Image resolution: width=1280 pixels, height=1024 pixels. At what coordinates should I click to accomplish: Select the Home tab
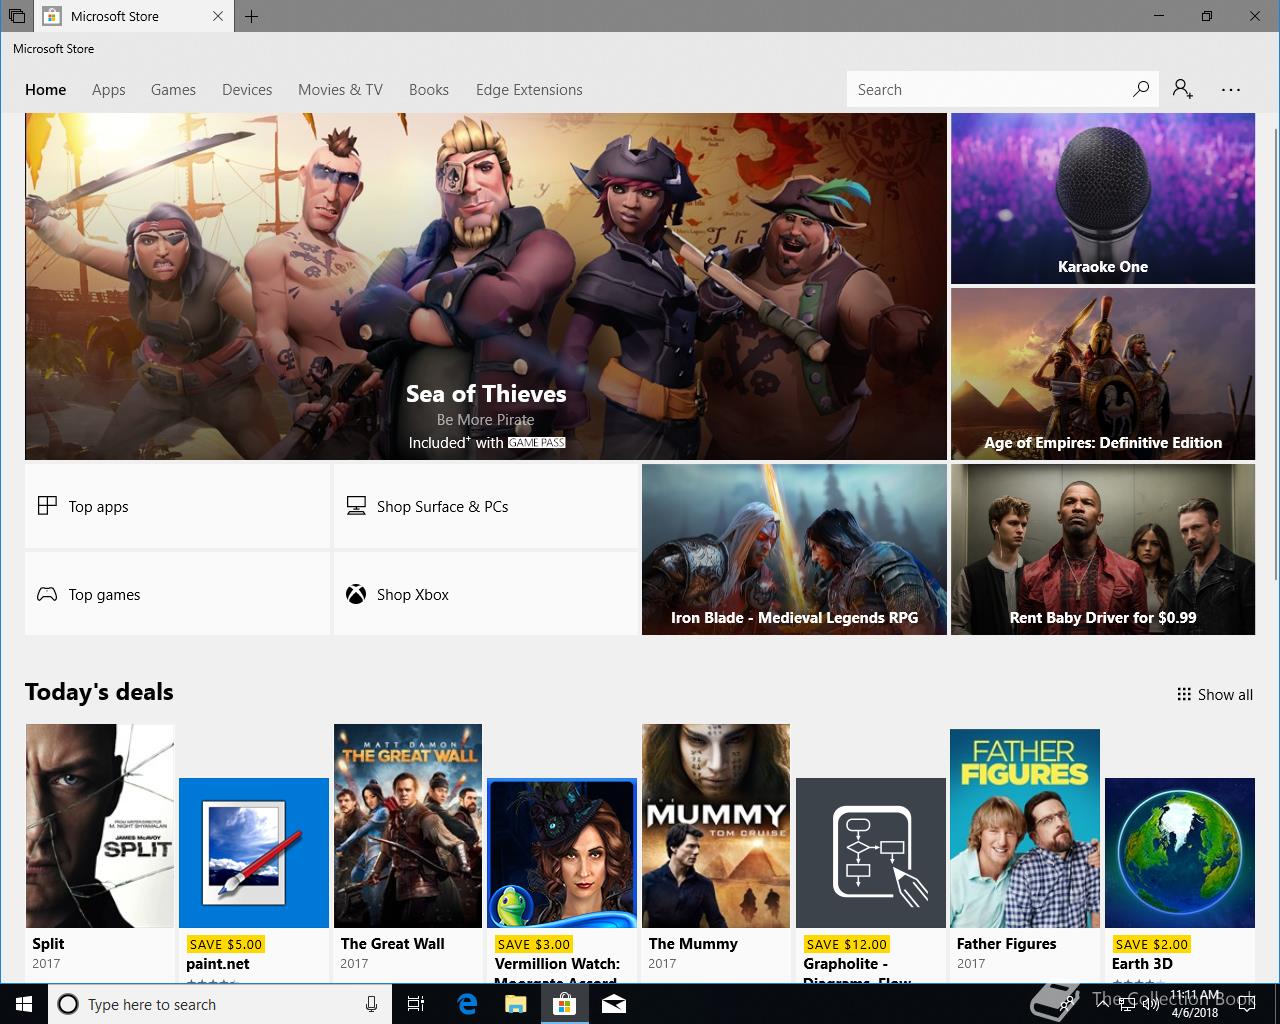(46, 89)
